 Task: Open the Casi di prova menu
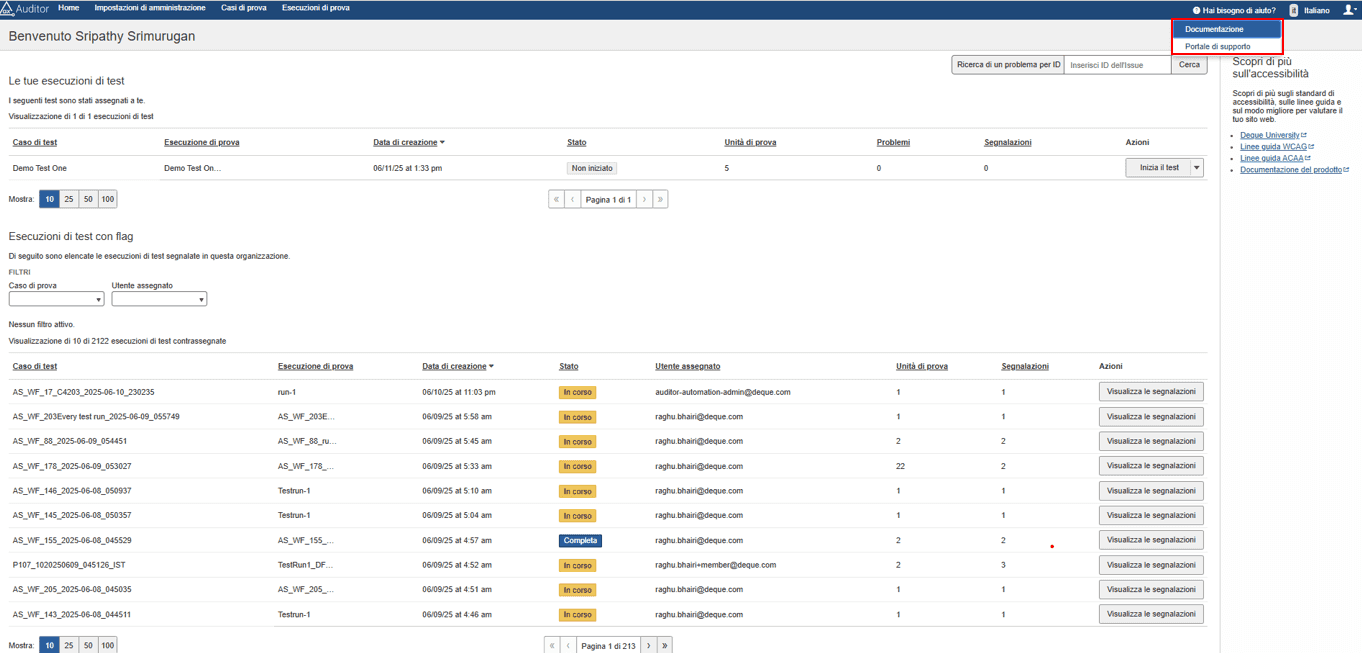click(243, 8)
